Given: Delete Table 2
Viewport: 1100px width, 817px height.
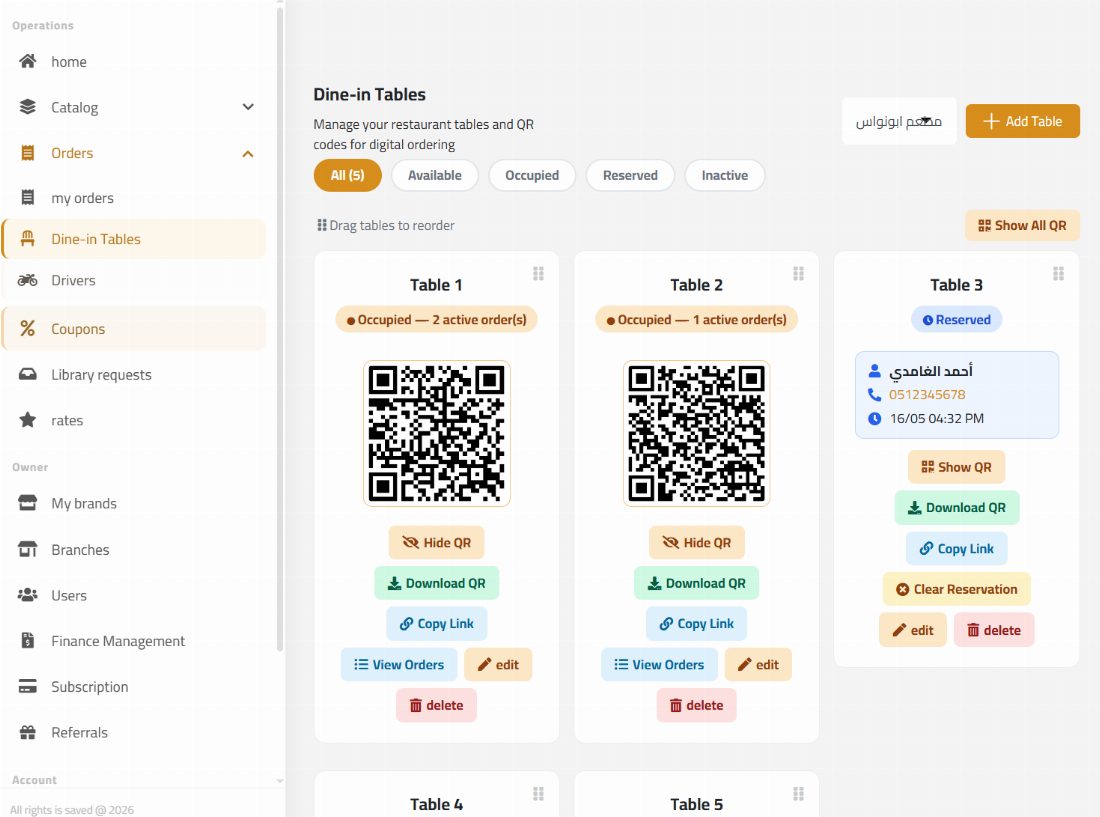Looking at the screenshot, I should [697, 705].
